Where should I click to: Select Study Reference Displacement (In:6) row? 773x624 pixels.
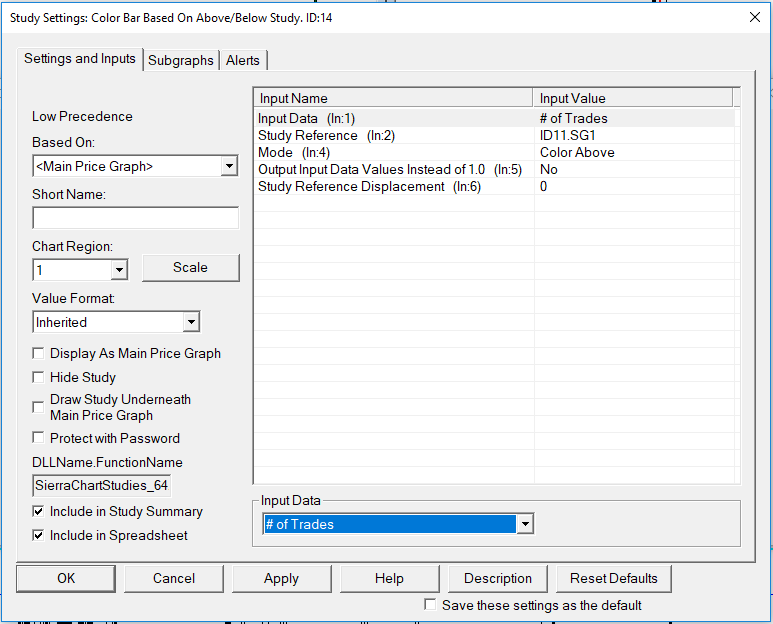pyautogui.click(x=494, y=186)
